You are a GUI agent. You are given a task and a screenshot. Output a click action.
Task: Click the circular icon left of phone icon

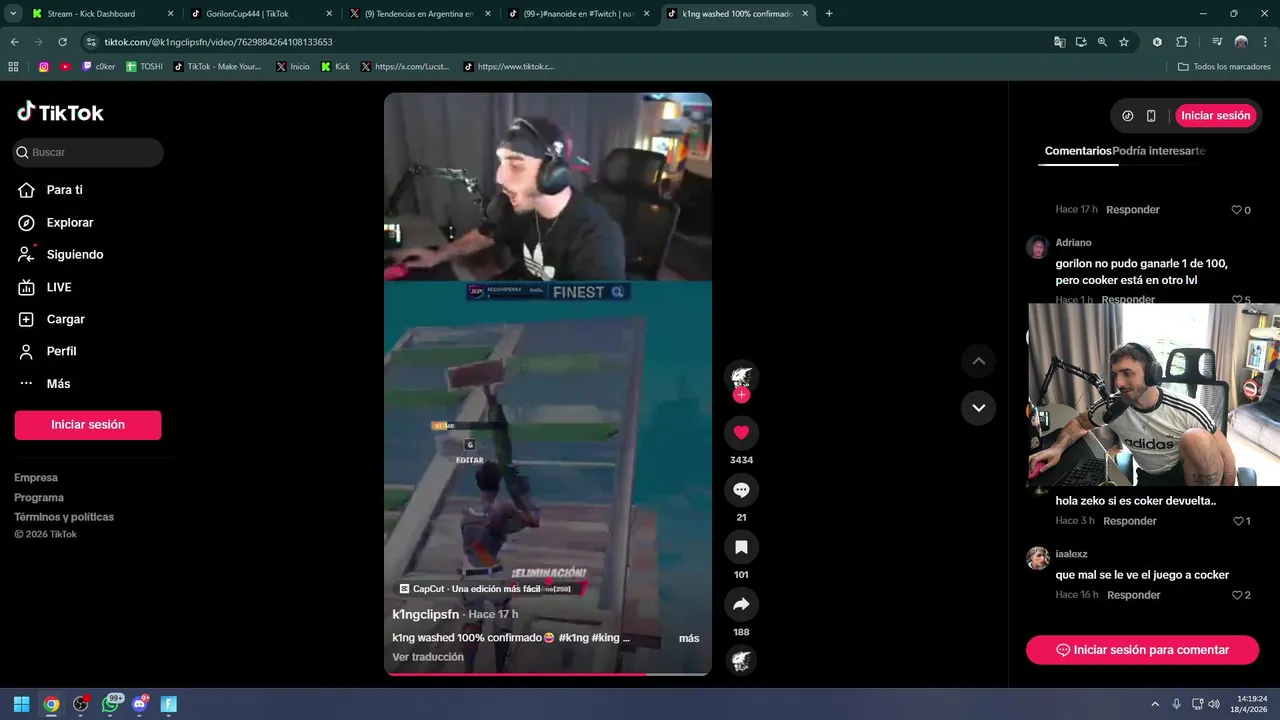coord(1128,116)
